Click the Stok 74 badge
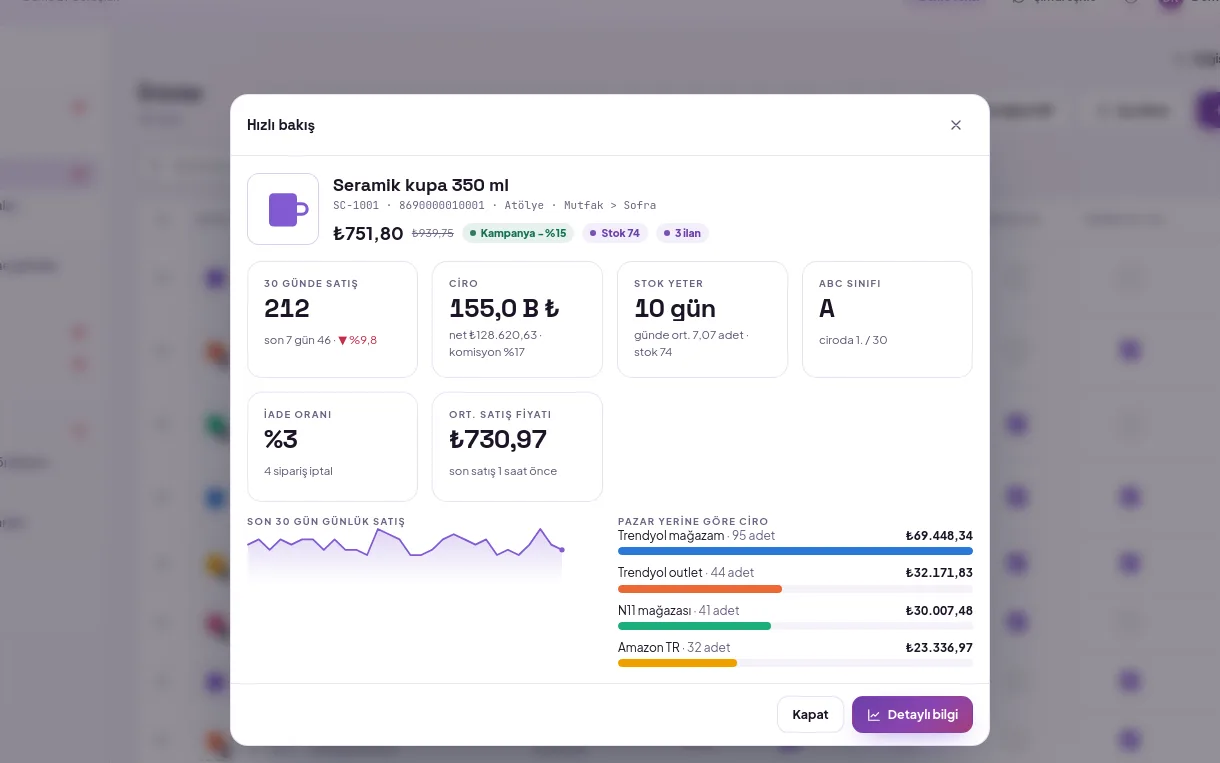This screenshot has height=763, width=1220. click(615, 233)
